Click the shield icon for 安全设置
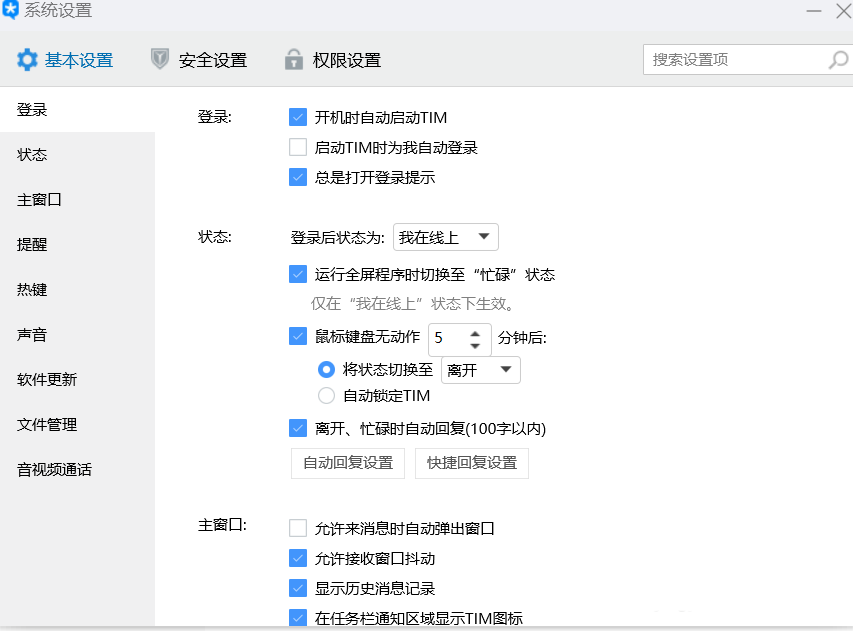The height and width of the screenshot is (631, 853). 160,60
